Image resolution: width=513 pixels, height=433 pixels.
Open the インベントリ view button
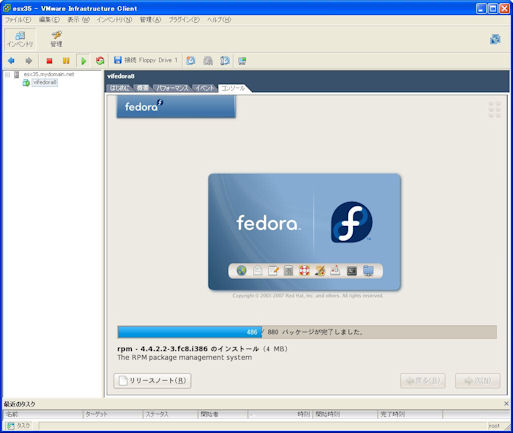pyautogui.click(x=20, y=39)
